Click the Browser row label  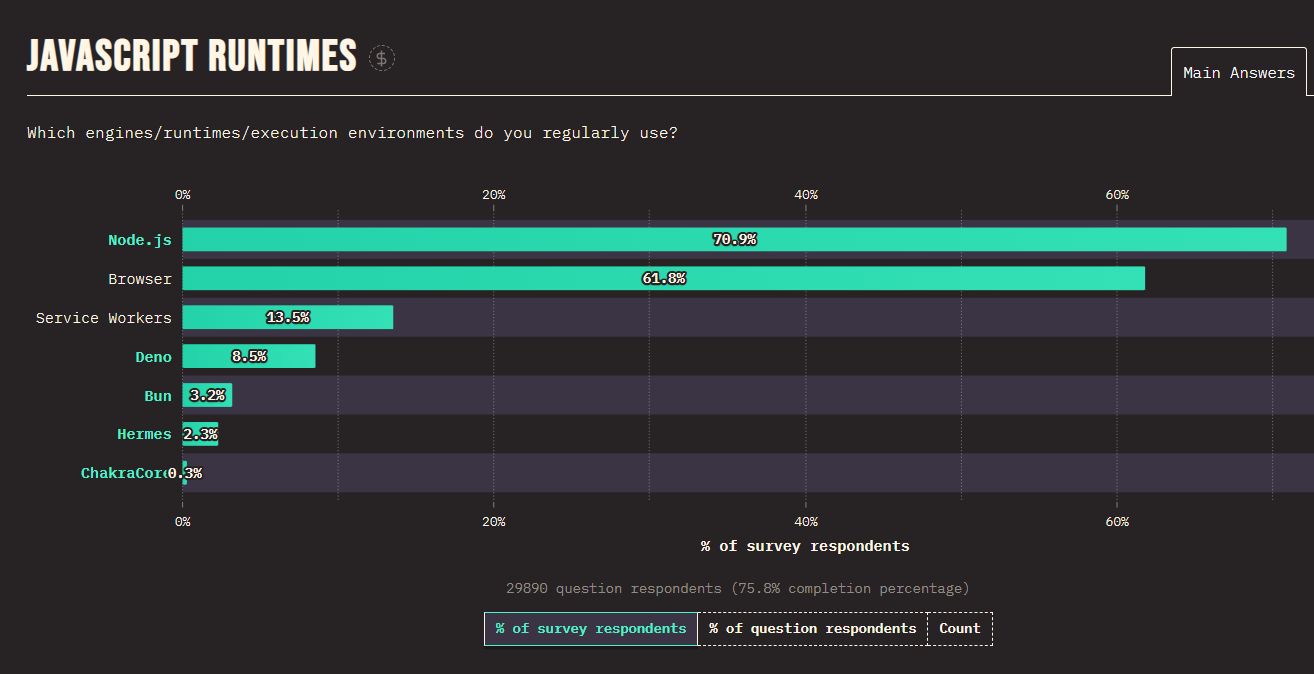point(140,279)
